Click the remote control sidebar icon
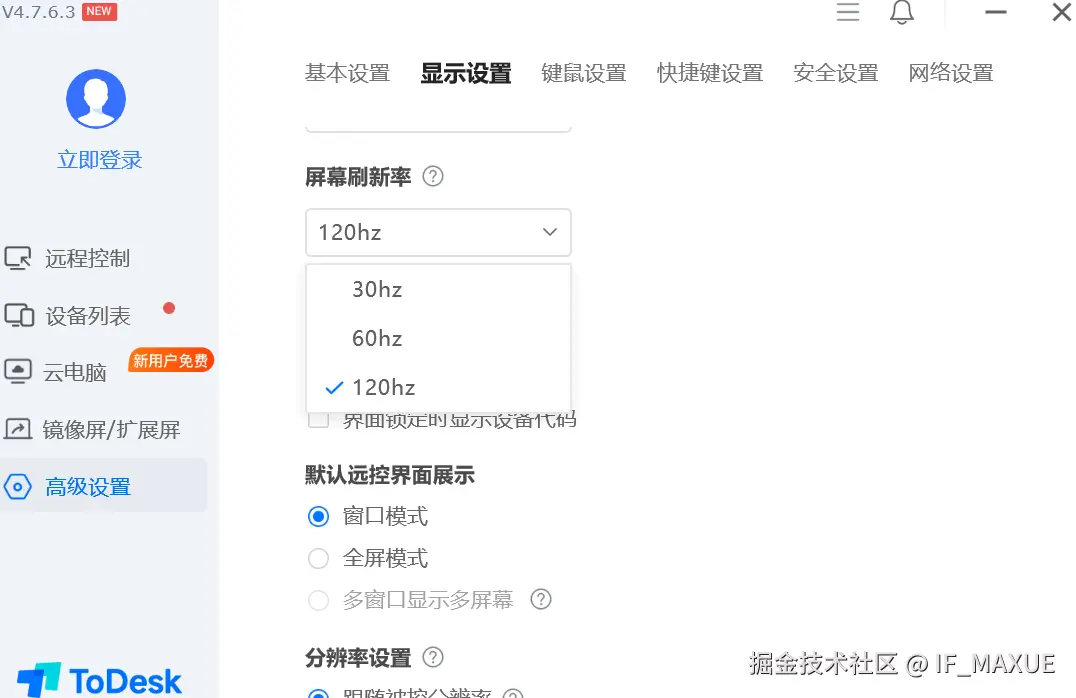Viewport: 1076px width, 698px height. pyautogui.click(x=18, y=258)
